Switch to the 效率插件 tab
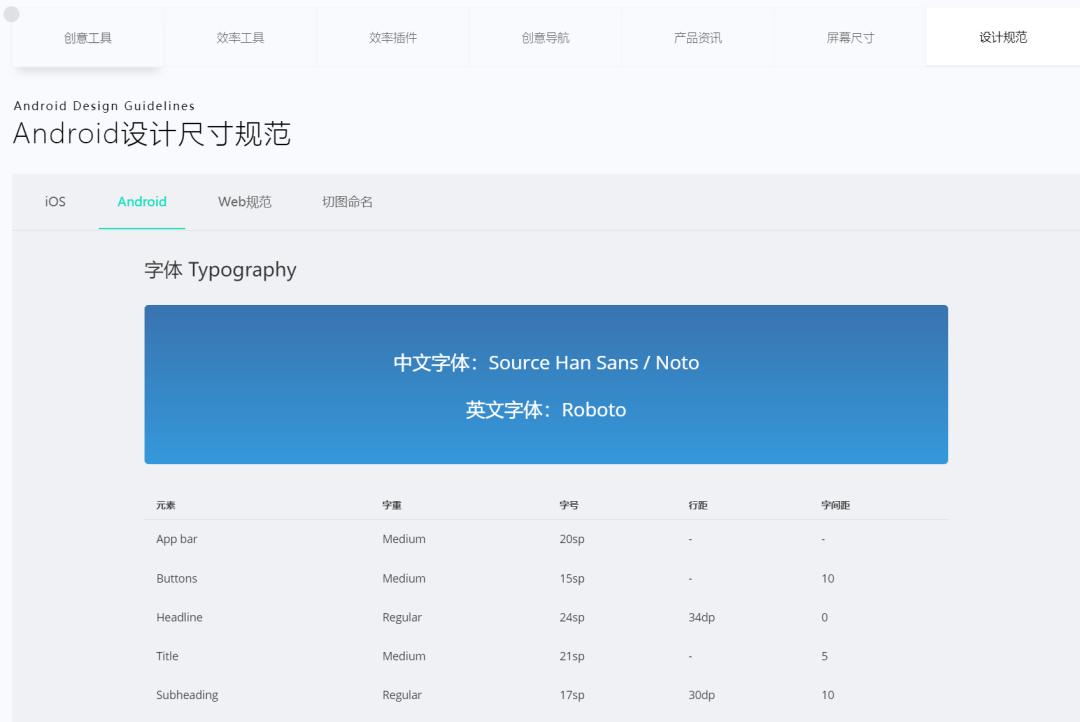The image size is (1080, 722). pyautogui.click(x=393, y=38)
